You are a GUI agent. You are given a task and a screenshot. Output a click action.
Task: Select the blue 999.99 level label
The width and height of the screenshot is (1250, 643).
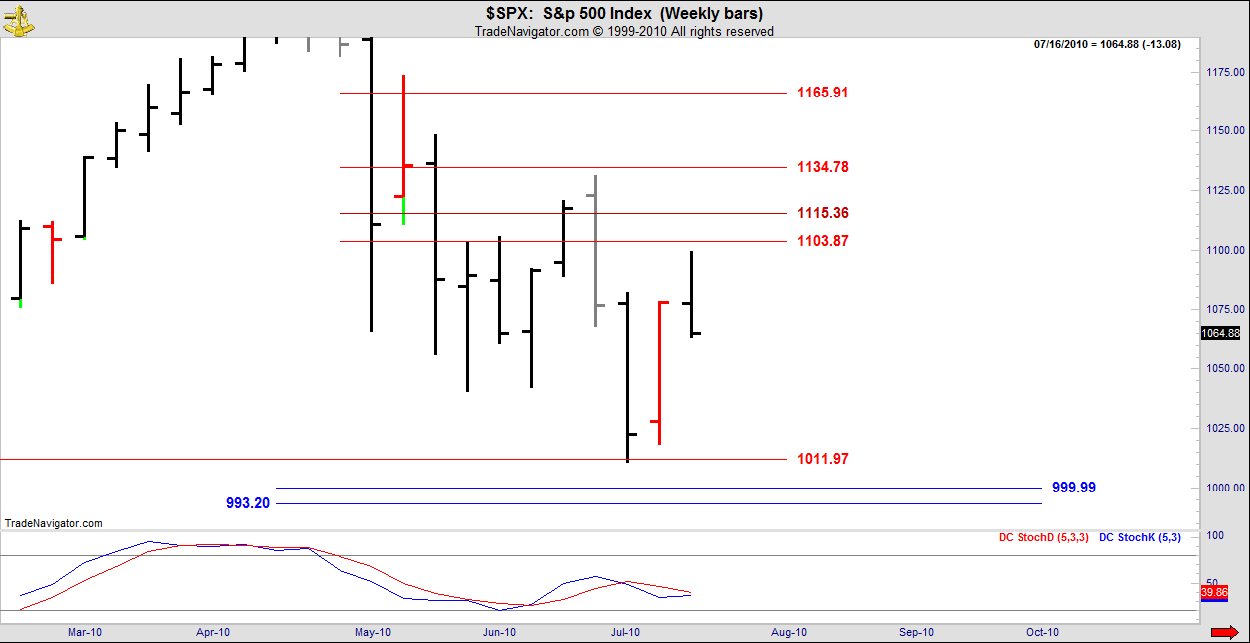pos(1074,488)
